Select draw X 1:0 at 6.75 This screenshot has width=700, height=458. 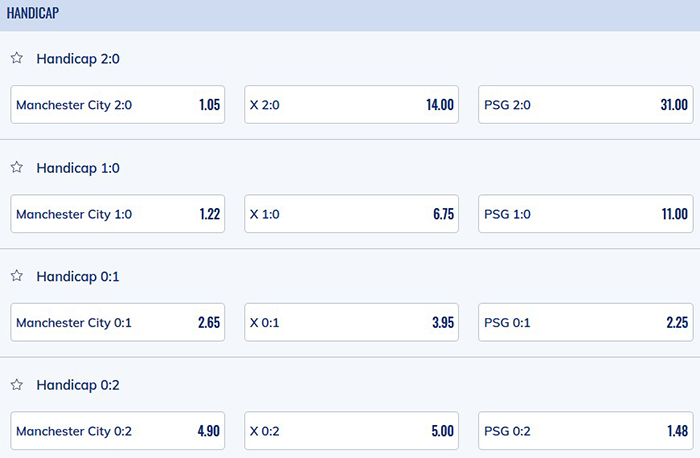tap(352, 213)
